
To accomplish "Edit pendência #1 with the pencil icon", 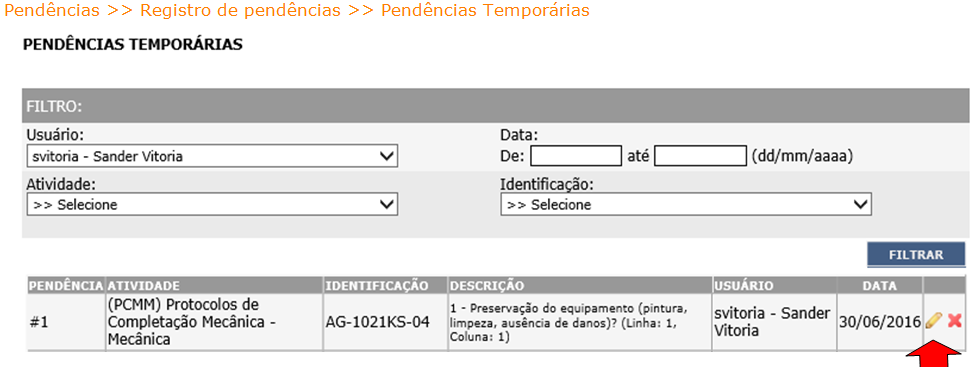I will [x=933, y=321].
